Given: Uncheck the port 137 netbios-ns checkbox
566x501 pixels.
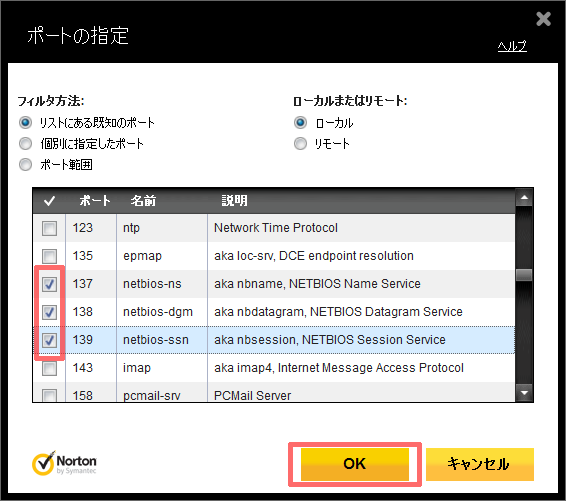Looking at the screenshot, I should click(49, 284).
